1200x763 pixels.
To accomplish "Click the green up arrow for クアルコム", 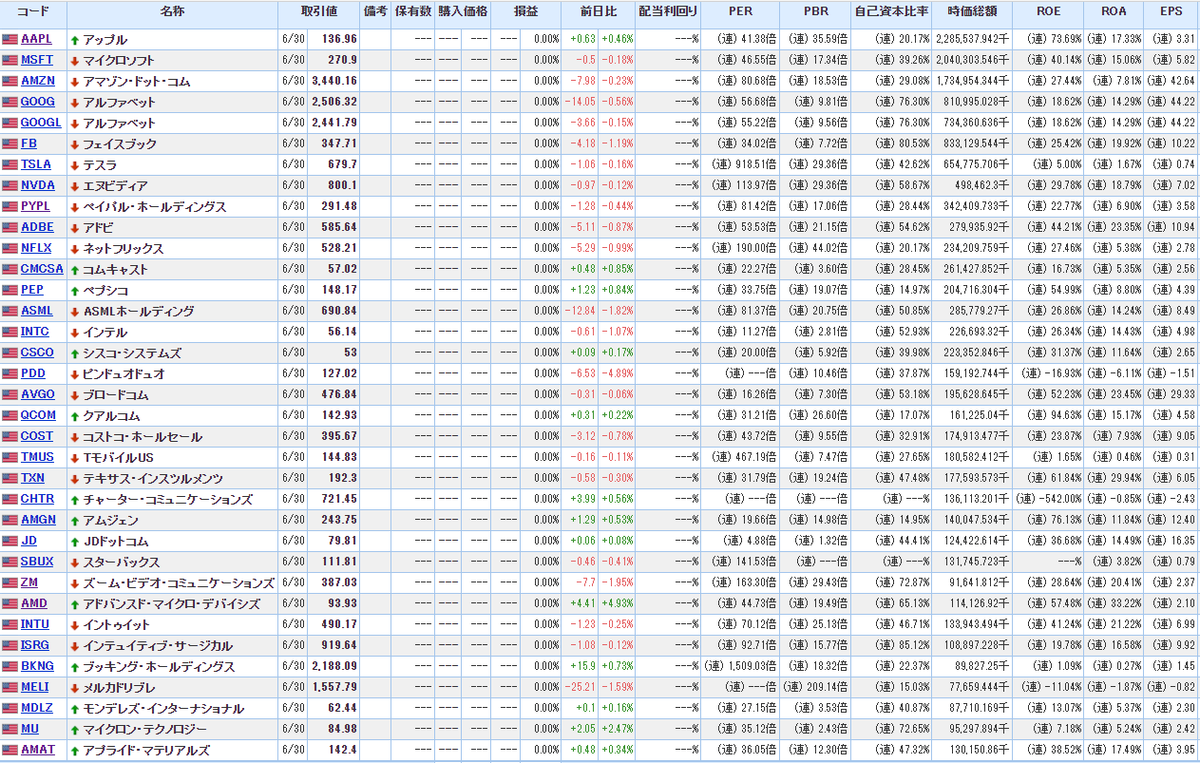I will coord(75,415).
